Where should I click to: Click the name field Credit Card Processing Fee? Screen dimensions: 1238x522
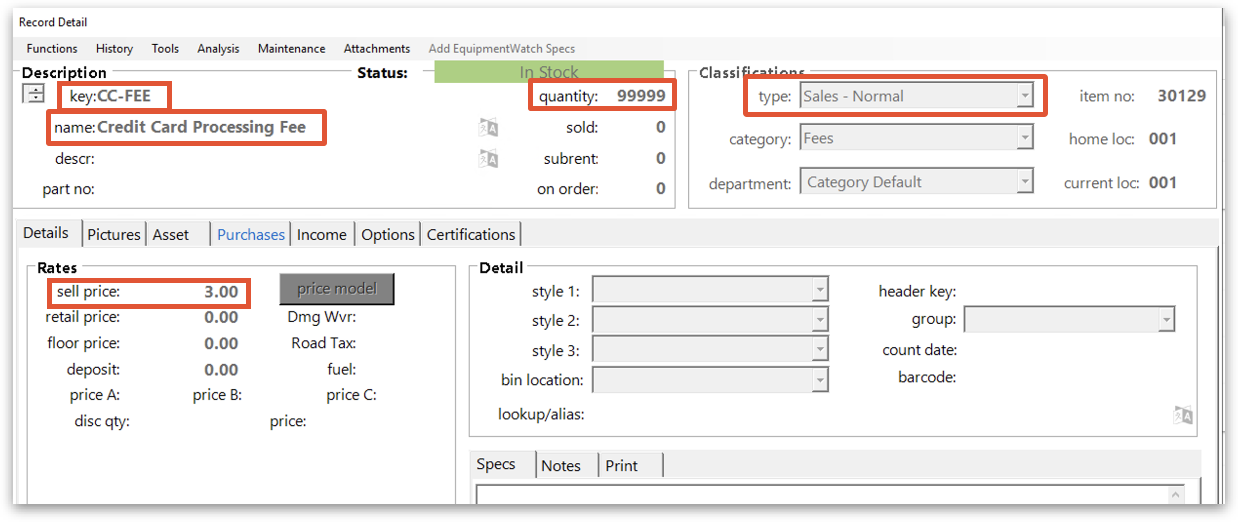pyautogui.click(x=202, y=127)
